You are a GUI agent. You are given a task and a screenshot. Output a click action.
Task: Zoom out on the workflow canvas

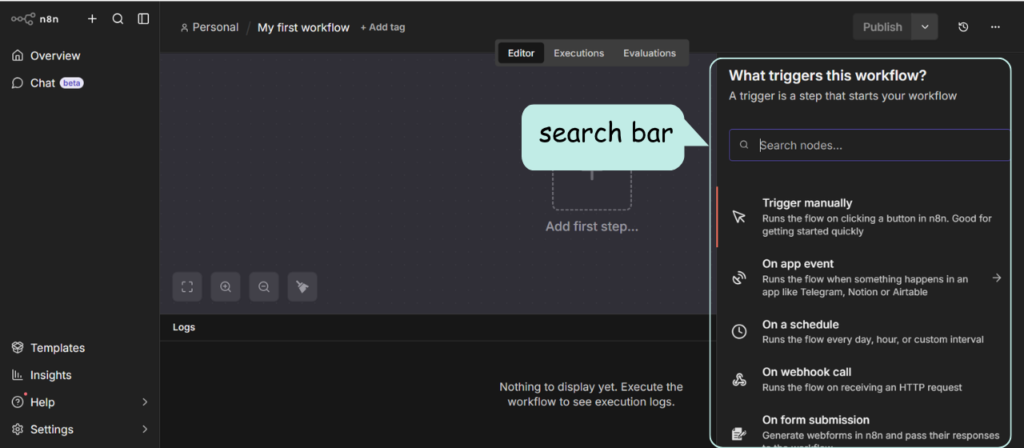click(x=264, y=287)
